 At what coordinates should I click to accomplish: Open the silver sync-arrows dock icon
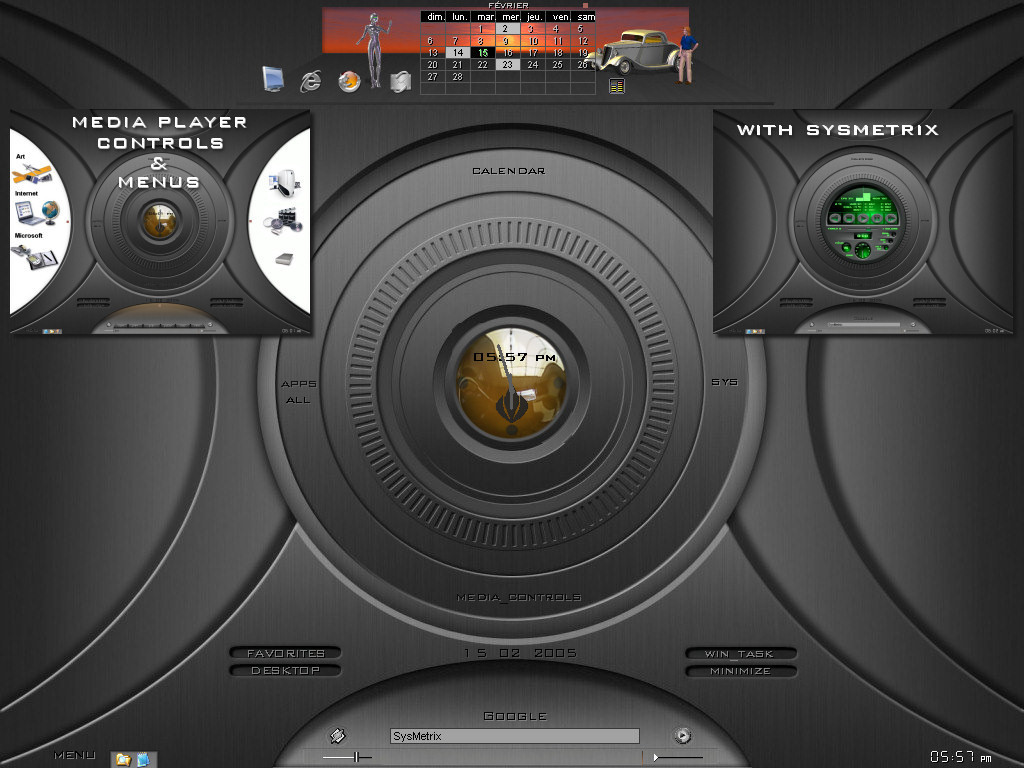pos(400,82)
